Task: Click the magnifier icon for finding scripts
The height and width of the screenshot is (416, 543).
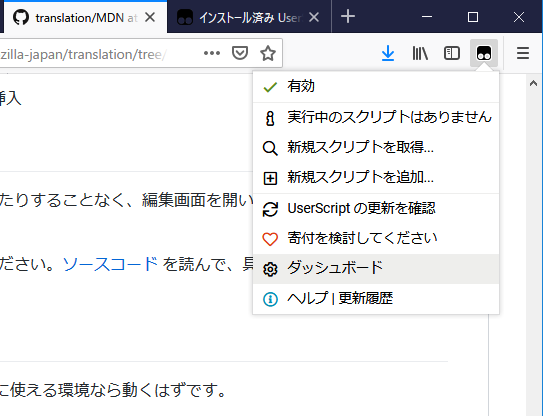Action: (270, 148)
